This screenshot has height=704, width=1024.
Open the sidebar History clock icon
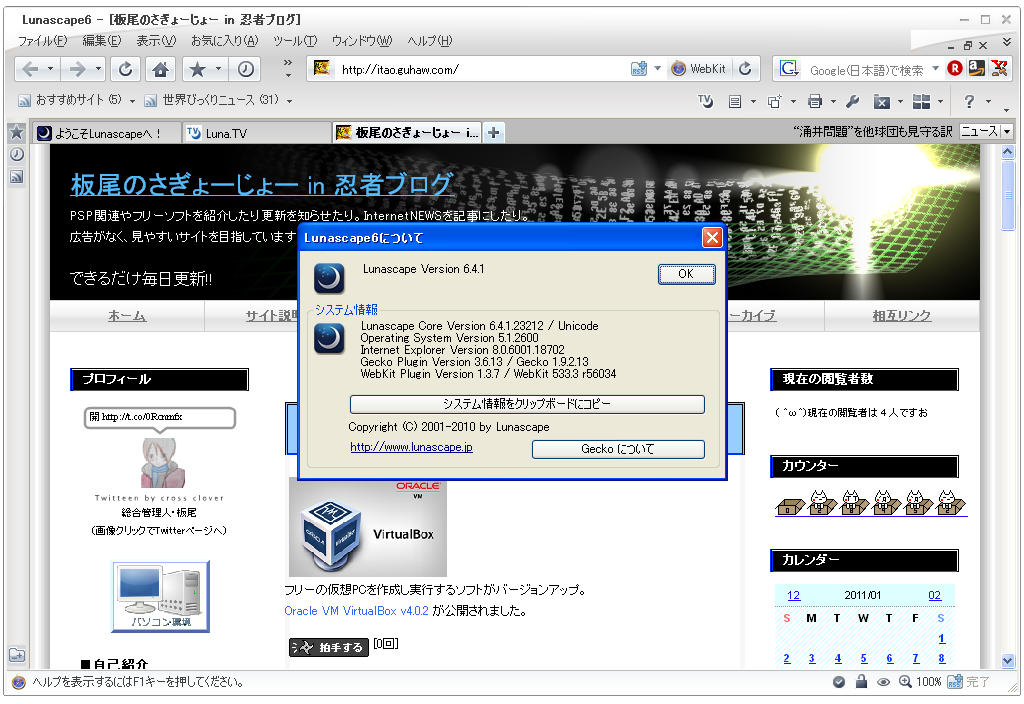(x=16, y=154)
